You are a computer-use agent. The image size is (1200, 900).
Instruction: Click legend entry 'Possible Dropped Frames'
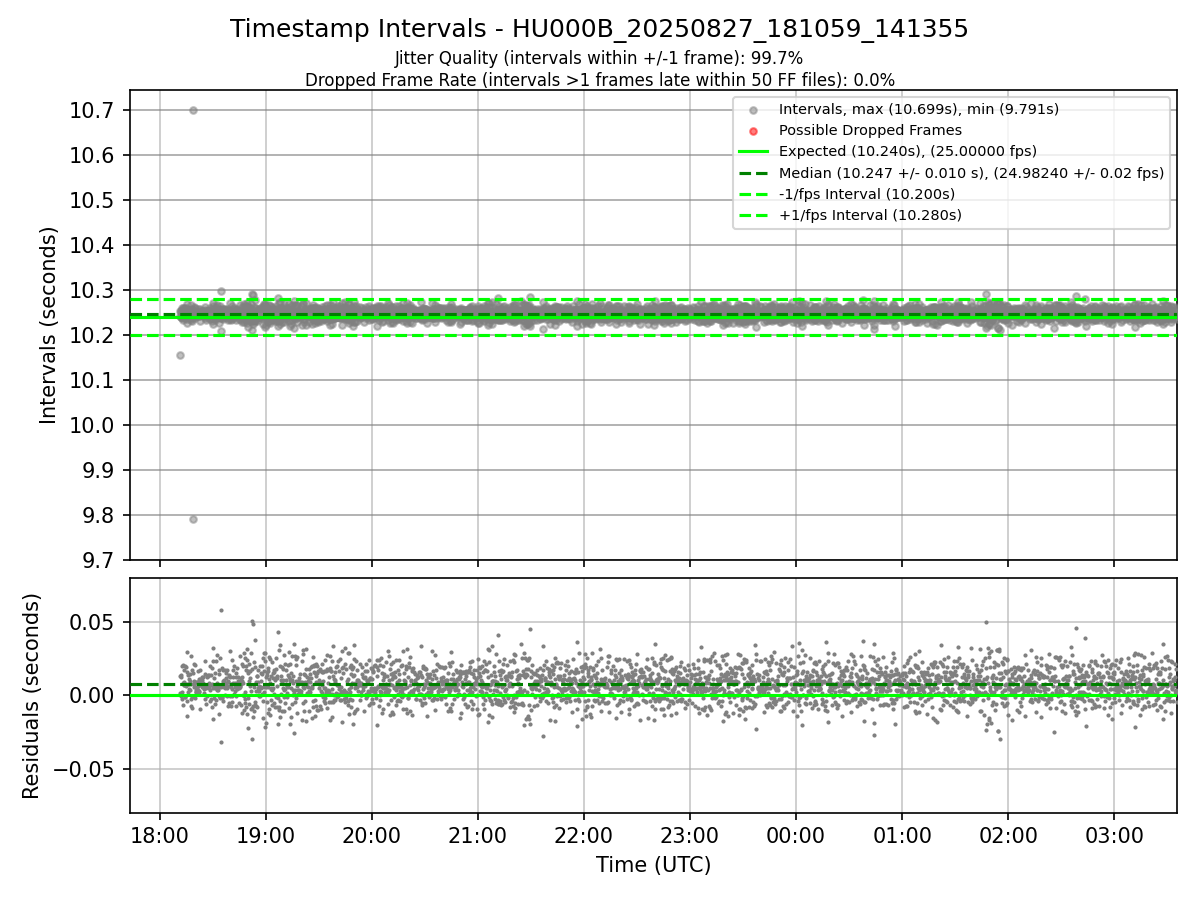870,130
